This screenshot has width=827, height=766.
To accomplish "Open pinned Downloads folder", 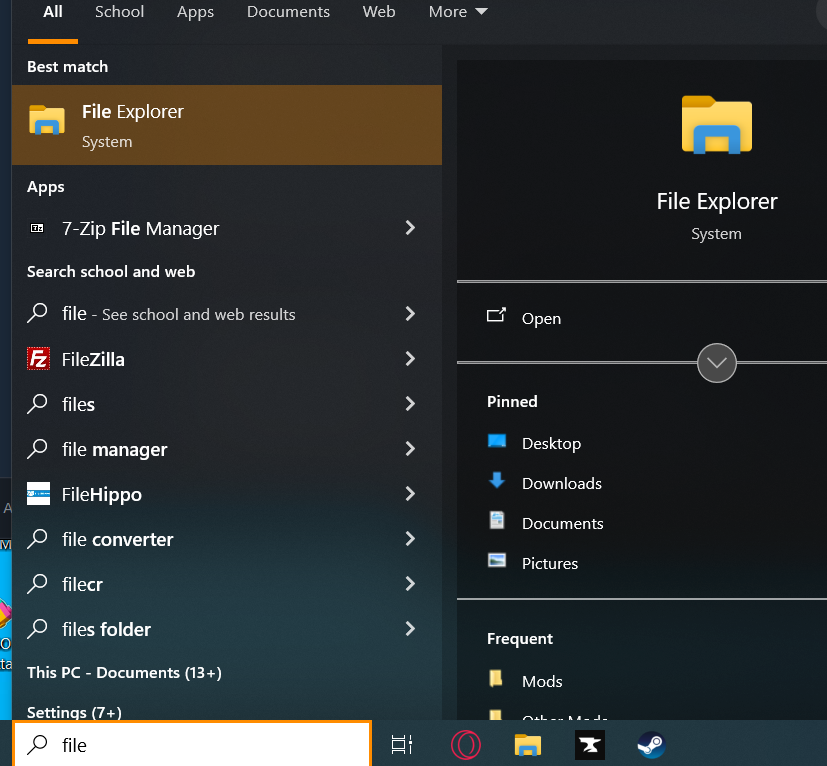I will (562, 483).
